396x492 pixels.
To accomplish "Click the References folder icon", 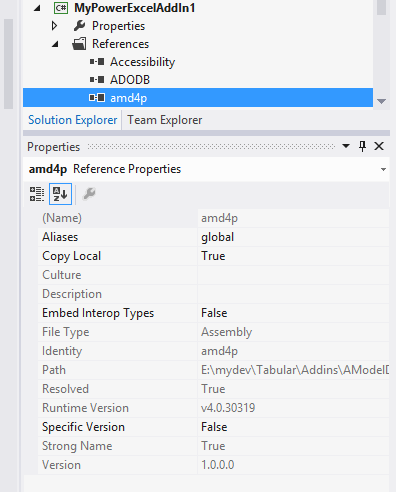I will point(79,44).
